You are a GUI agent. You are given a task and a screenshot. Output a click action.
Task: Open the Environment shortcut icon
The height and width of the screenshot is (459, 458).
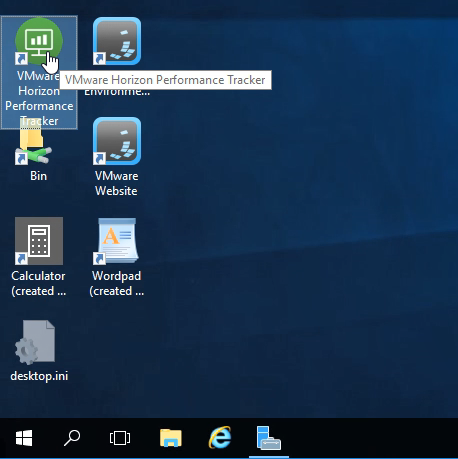point(117,41)
